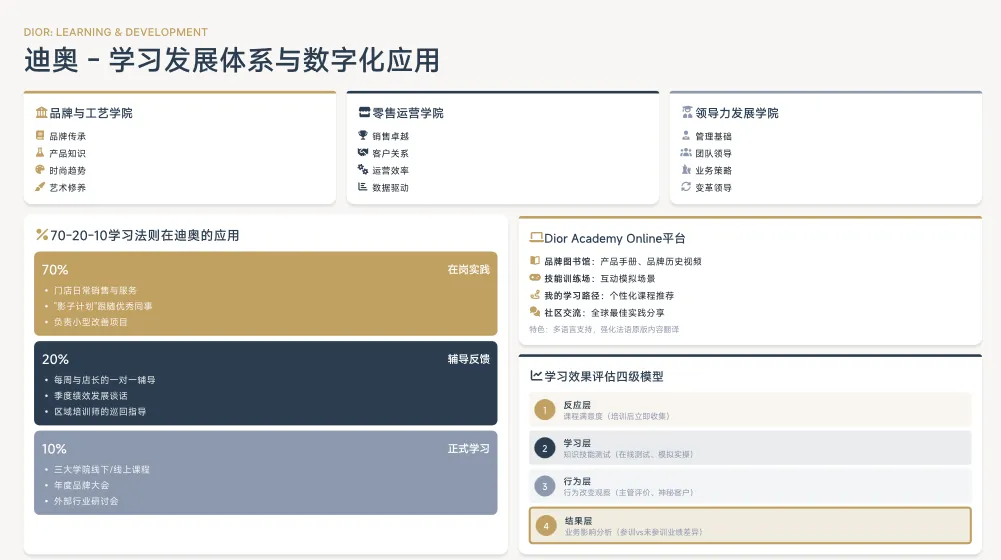Click the 70-20-10学习法则在迪奥的应用 heading
This screenshot has height=560, width=1001.
click(x=145, y=236)
